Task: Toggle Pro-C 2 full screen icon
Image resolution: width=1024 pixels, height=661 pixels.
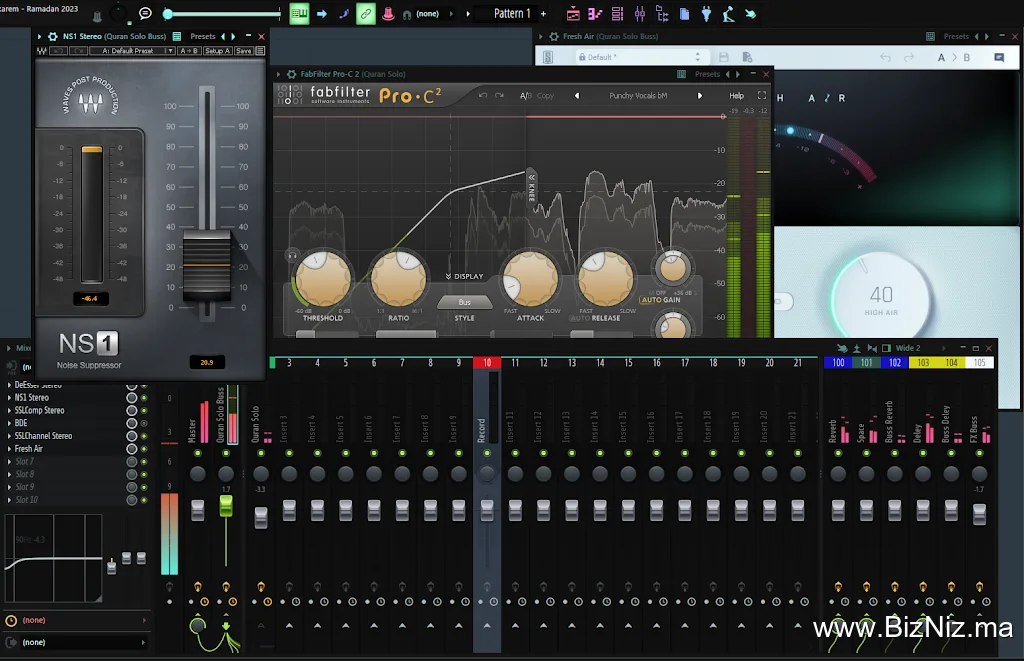Action: (761, 95)
